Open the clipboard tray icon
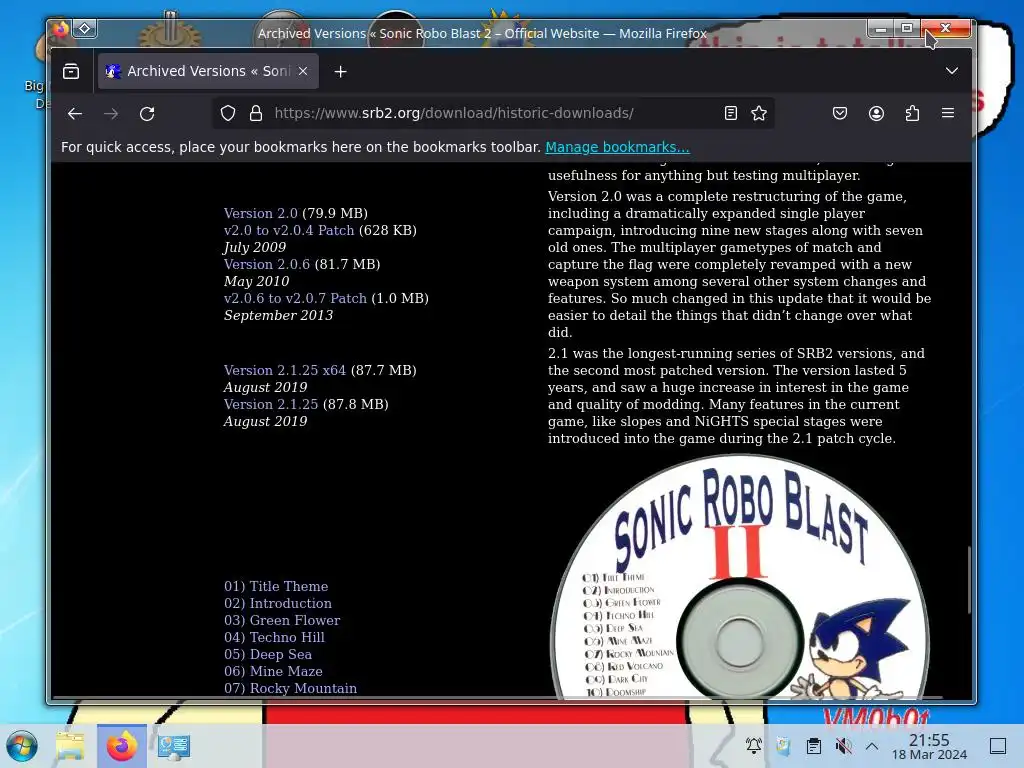The width and height of the screenshot is (1024, 768). point(814,745)
